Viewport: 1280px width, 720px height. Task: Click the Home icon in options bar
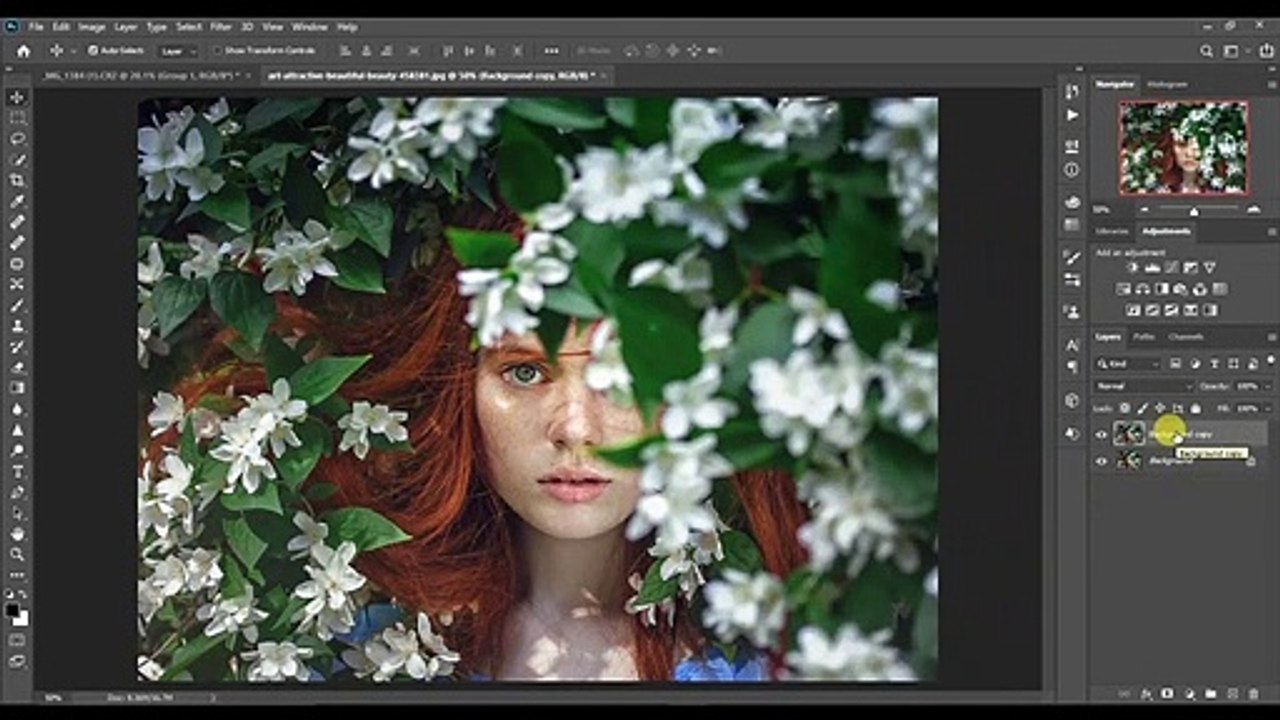(23, 51)
